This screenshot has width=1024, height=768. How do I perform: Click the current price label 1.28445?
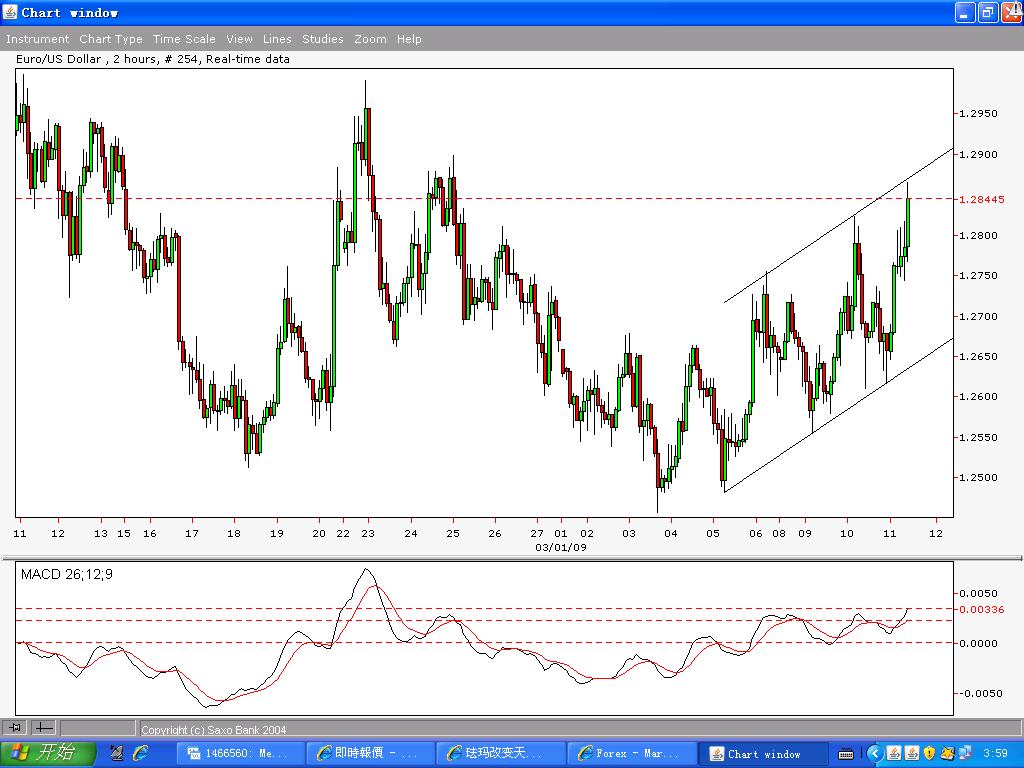982,199
